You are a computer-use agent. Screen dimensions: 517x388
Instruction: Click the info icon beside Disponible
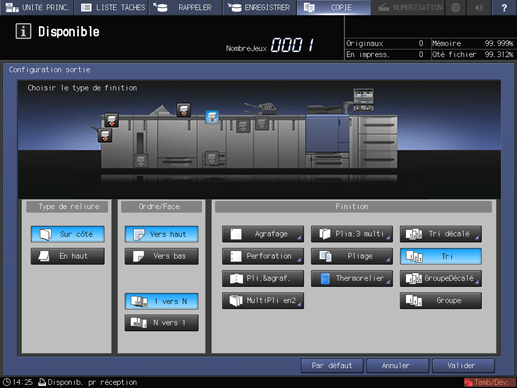click(23, 31)
